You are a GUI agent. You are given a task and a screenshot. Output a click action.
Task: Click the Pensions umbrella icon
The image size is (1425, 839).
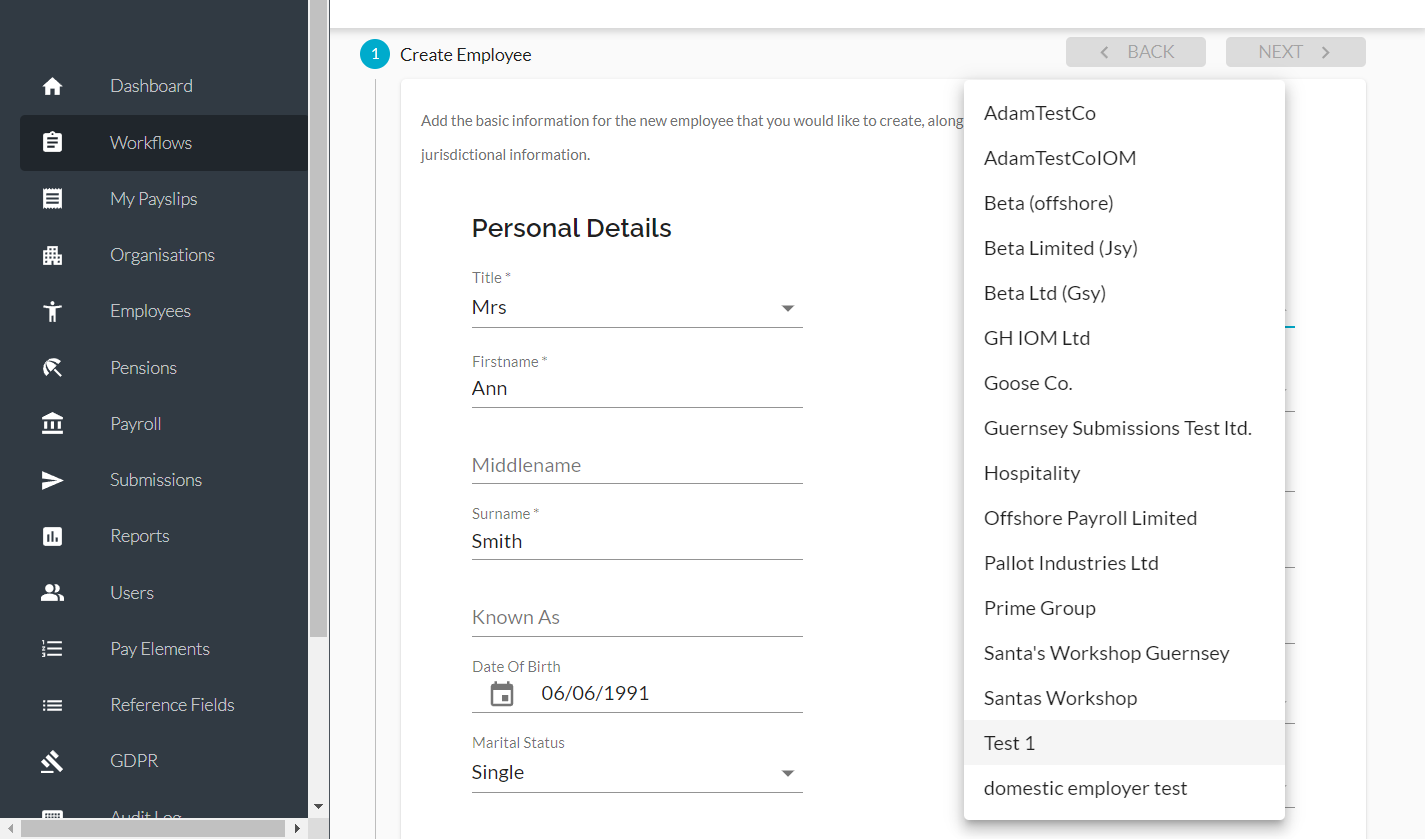53,368
